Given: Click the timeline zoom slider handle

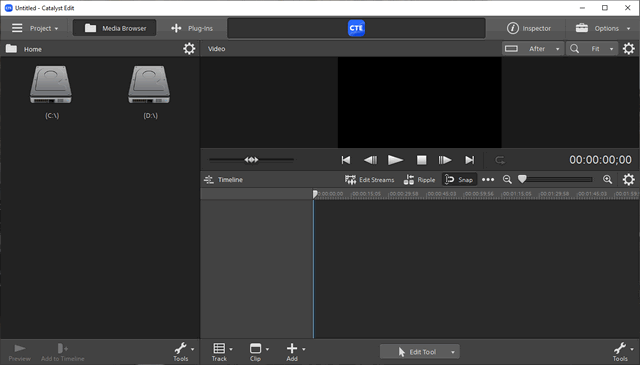Looking at the screenshot, I should (522, 179).
